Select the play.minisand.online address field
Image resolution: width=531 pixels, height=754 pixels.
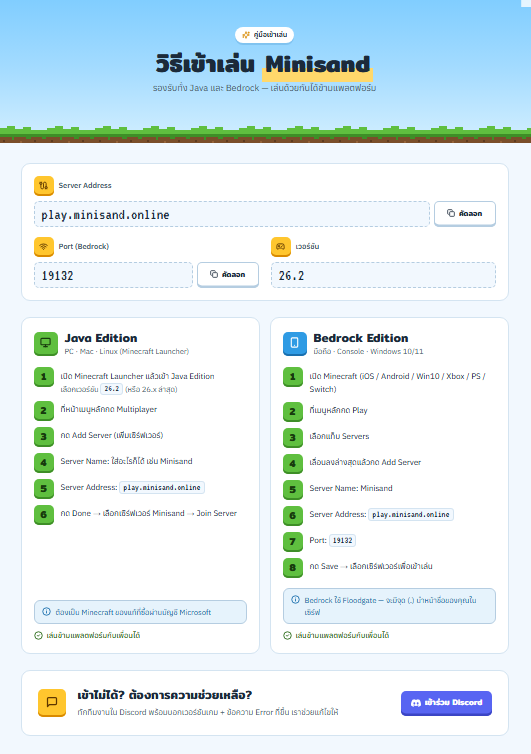(x=232, y=214)
